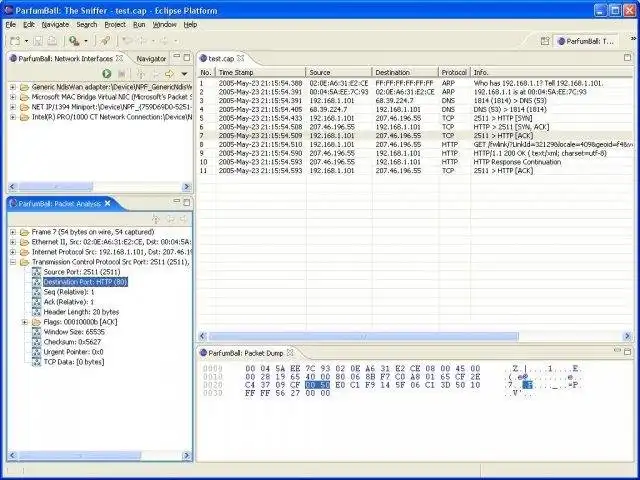The image size is (640, 480).
Task: Click the Source Port field icon
Action: tap(37, 272)
